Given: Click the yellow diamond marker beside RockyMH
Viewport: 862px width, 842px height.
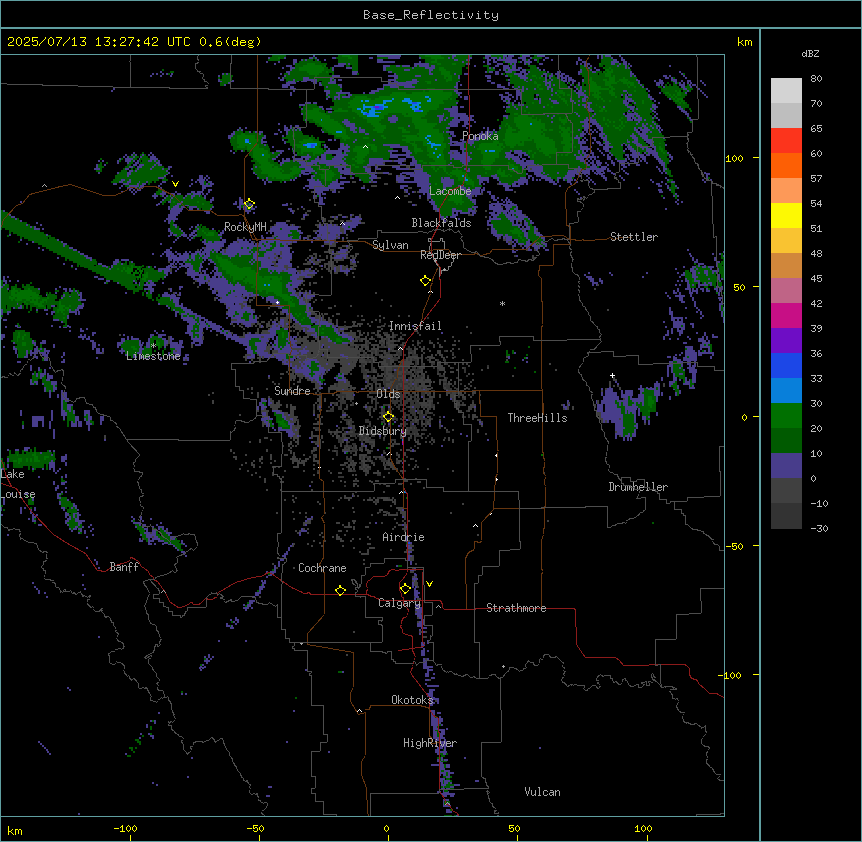Looking at the screenshot, I should [x=249, y=204].
